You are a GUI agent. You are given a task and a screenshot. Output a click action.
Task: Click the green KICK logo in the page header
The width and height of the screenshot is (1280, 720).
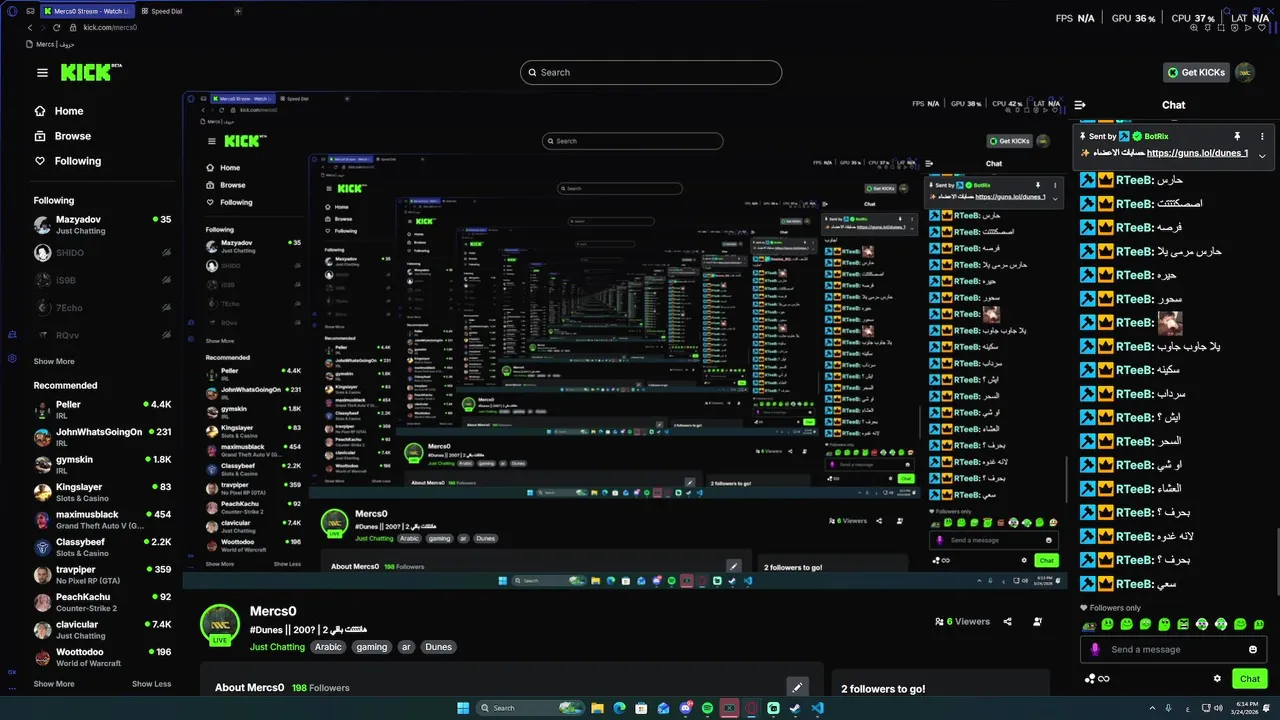[x=90, y=72]
